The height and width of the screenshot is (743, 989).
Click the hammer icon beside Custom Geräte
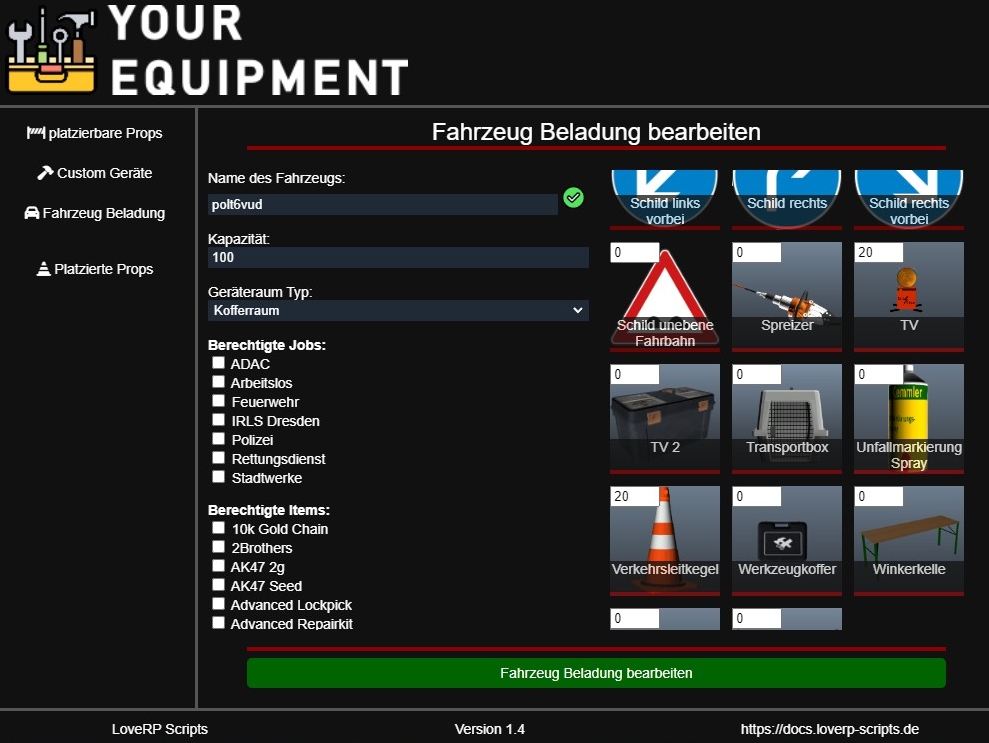pyautogui.click(x=45, y=173)
